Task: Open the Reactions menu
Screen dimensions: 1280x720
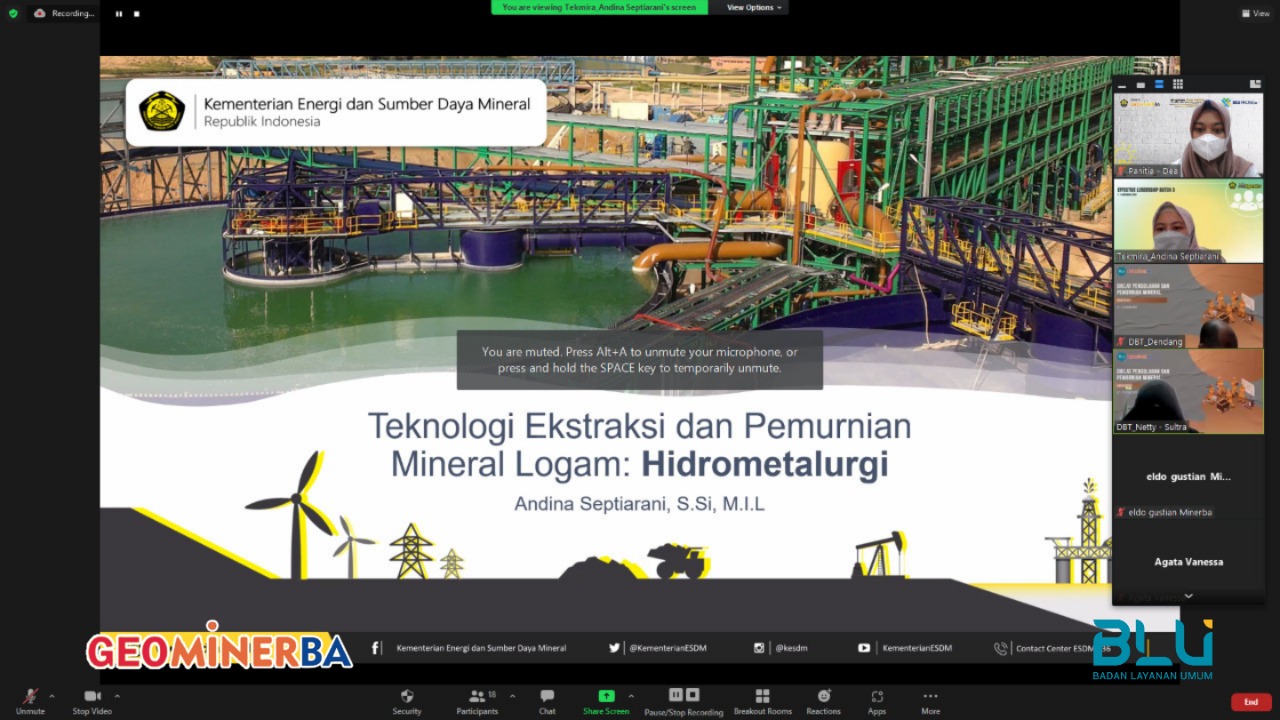Action: click(x=823, y=697)
